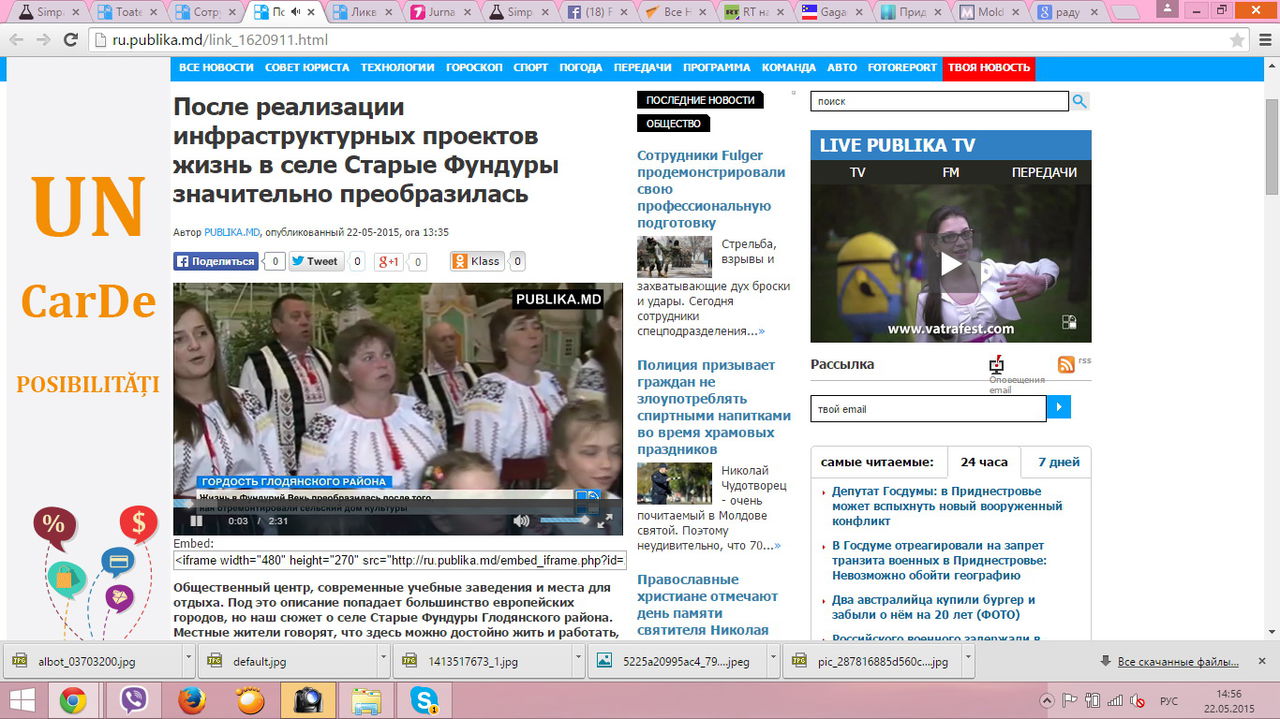The height and width of the screenshot is (719, 1280).
Task: Open Skype from taskbar
Action: (x=424, y=700)
